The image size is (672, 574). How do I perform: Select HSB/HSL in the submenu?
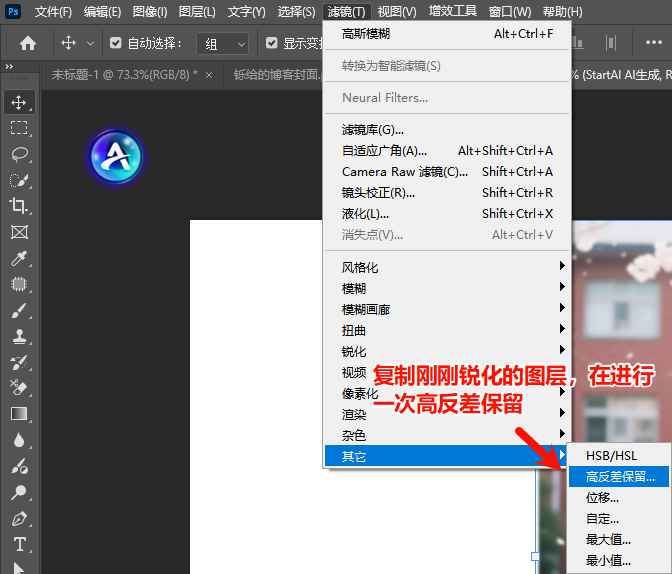(x=619, y=455)
